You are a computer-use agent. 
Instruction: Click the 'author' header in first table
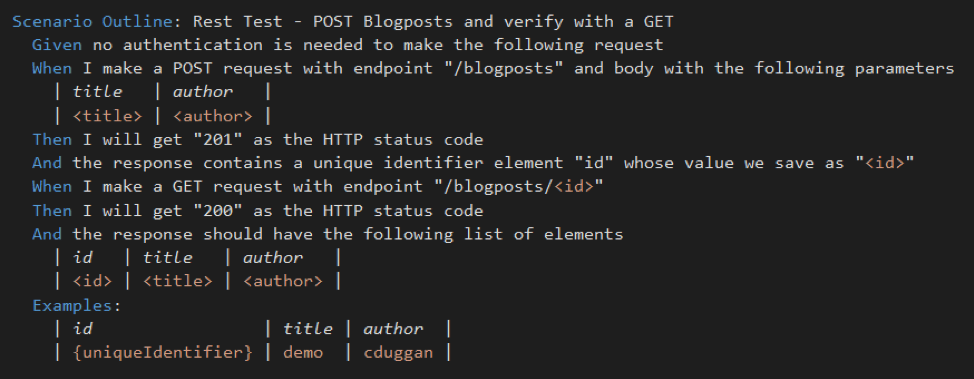click(x=203, y=92)
